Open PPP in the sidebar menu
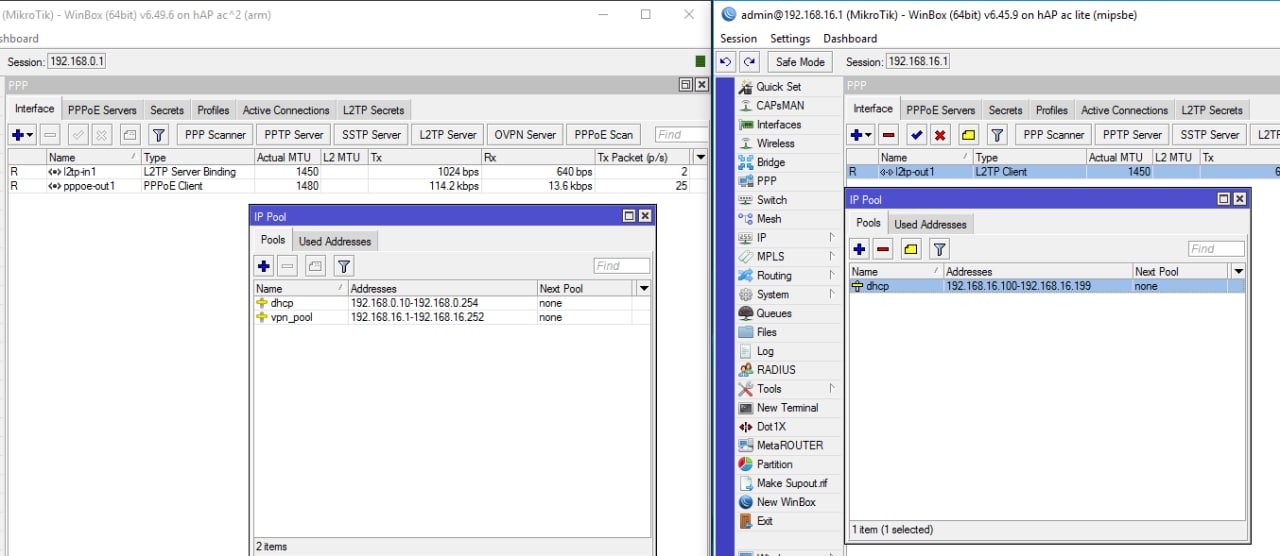The height and width of the screenshot is (556, 1280). 766,182
